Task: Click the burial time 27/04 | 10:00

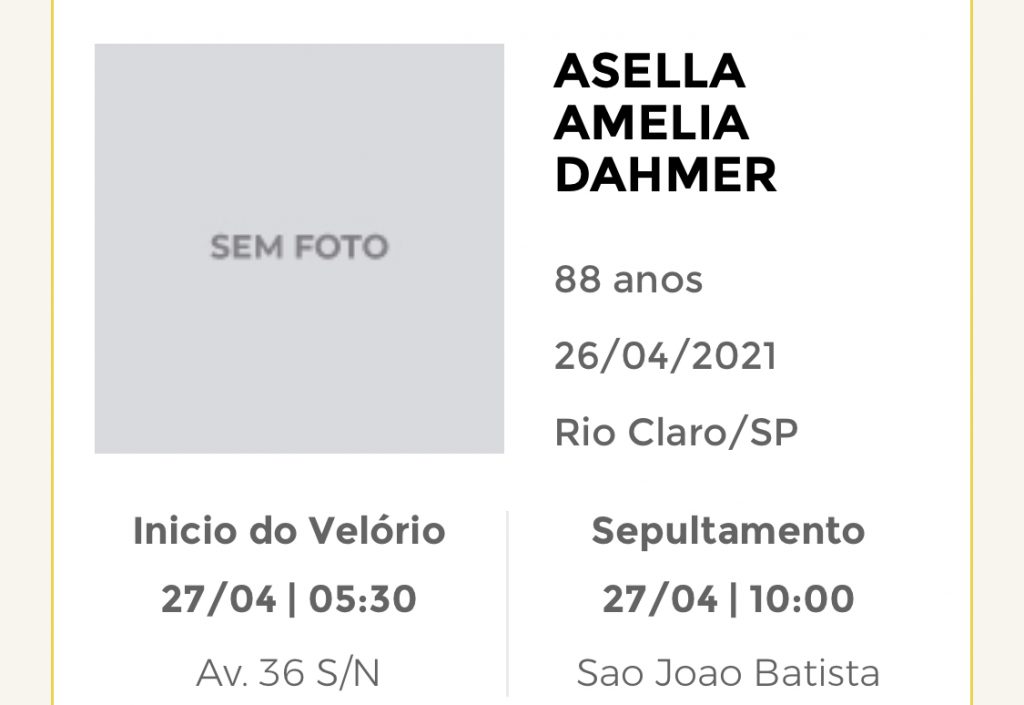Action: (x=728, y=599)
